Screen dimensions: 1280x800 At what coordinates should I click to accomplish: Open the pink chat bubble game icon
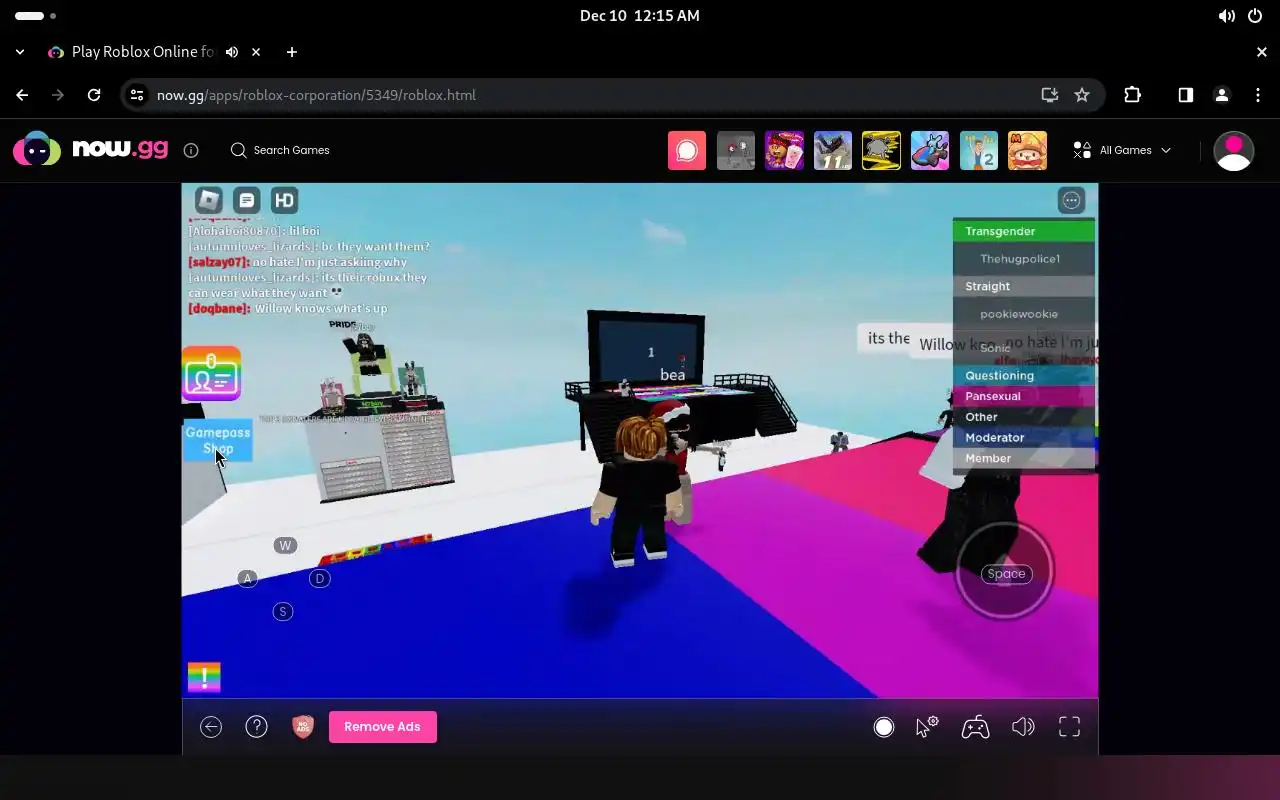point(687,150)
